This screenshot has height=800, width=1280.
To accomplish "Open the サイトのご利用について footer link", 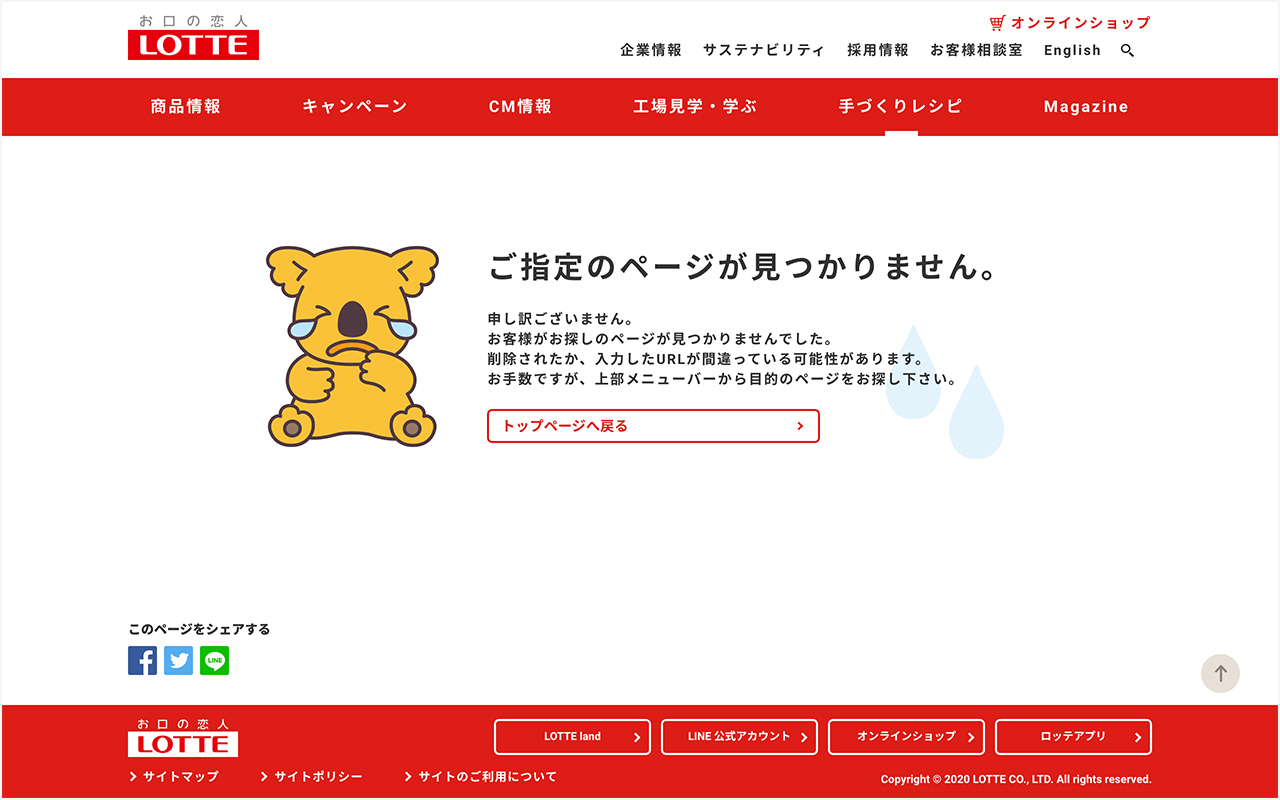I will [481, 777].
